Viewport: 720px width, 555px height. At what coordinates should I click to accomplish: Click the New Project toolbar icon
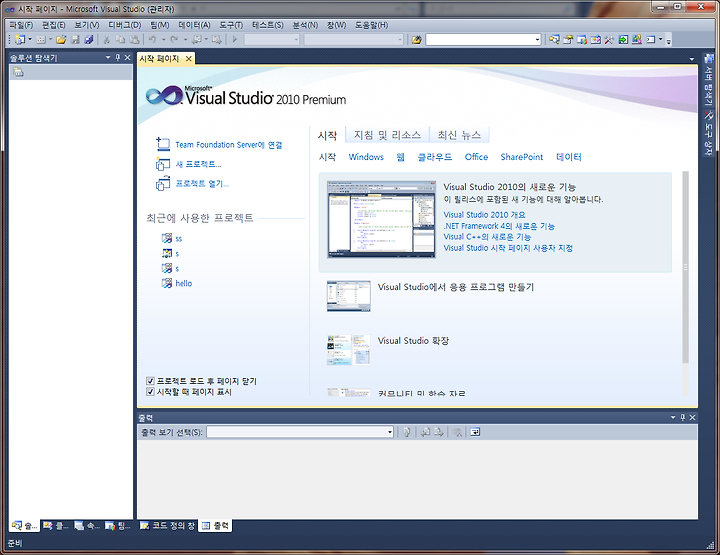coord(20,40)
